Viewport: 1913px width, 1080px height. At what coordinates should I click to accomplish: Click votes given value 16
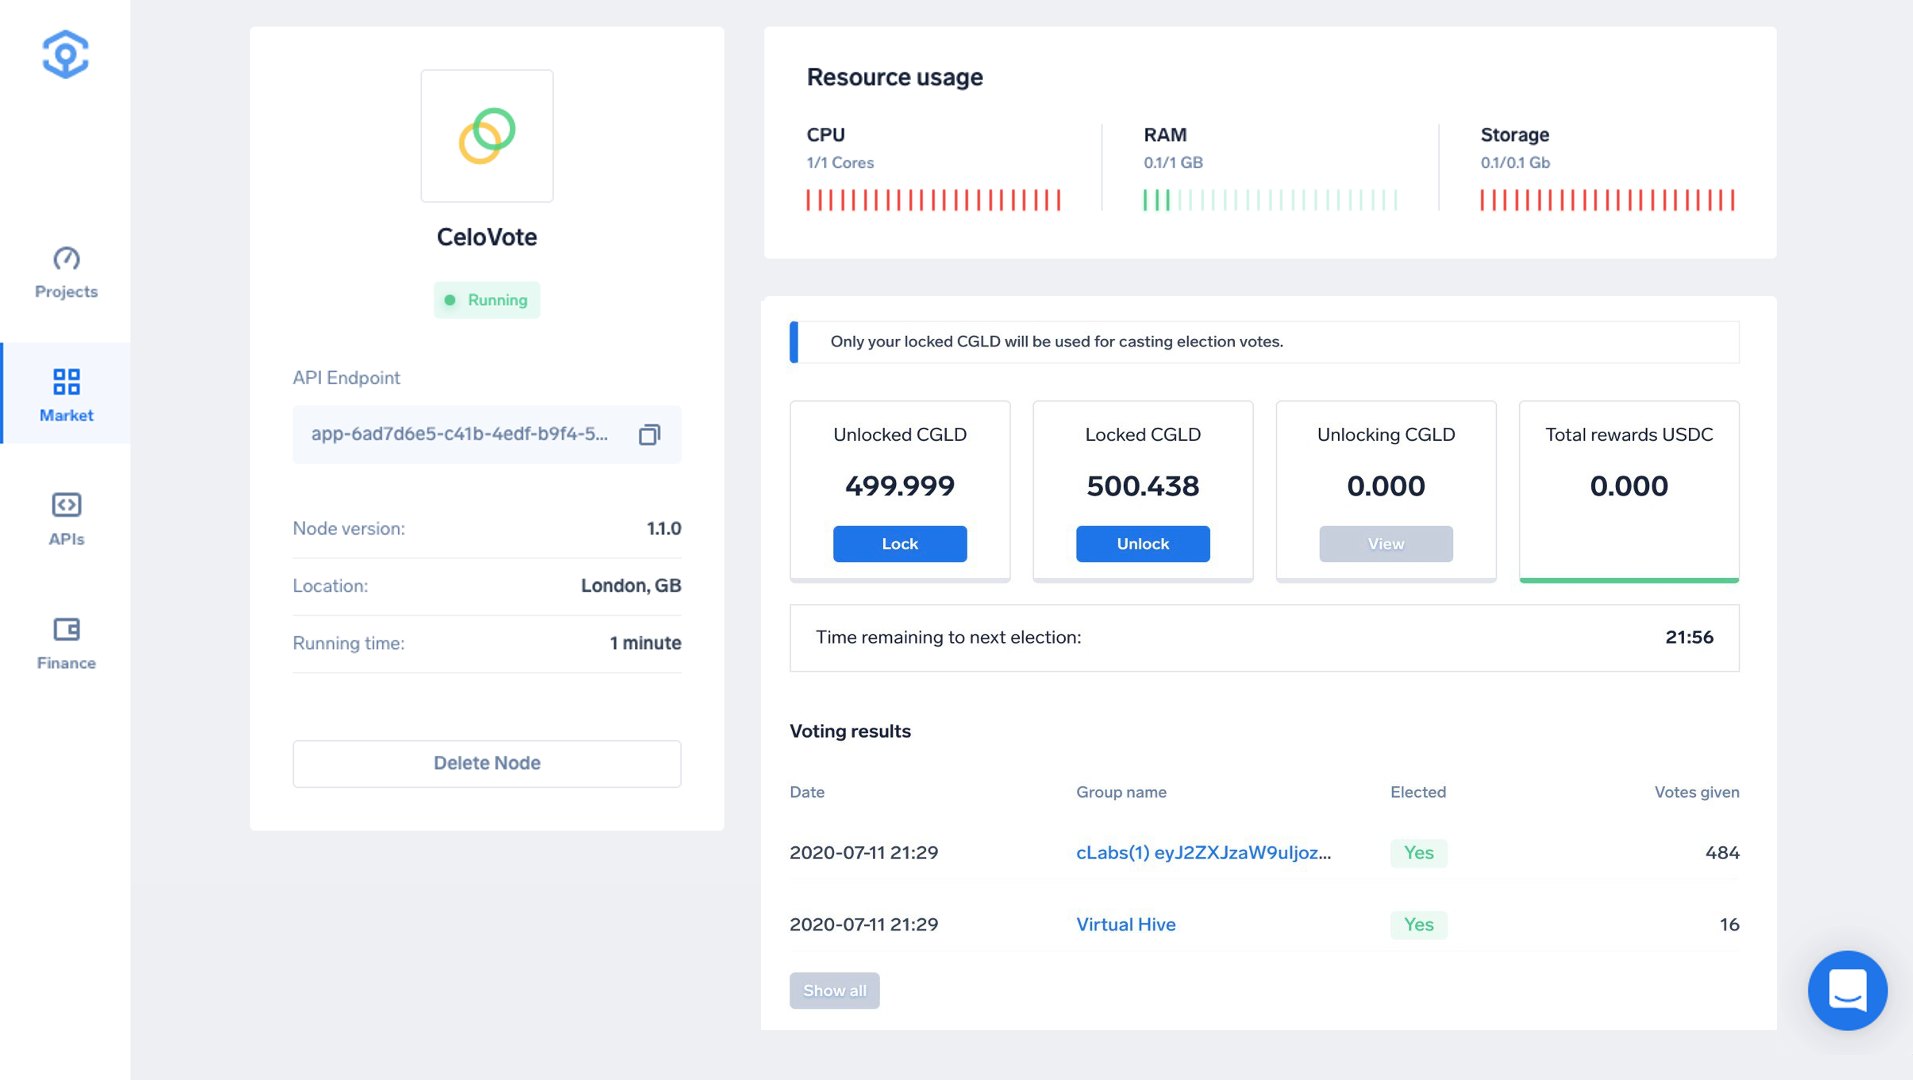click(1730, 925)
